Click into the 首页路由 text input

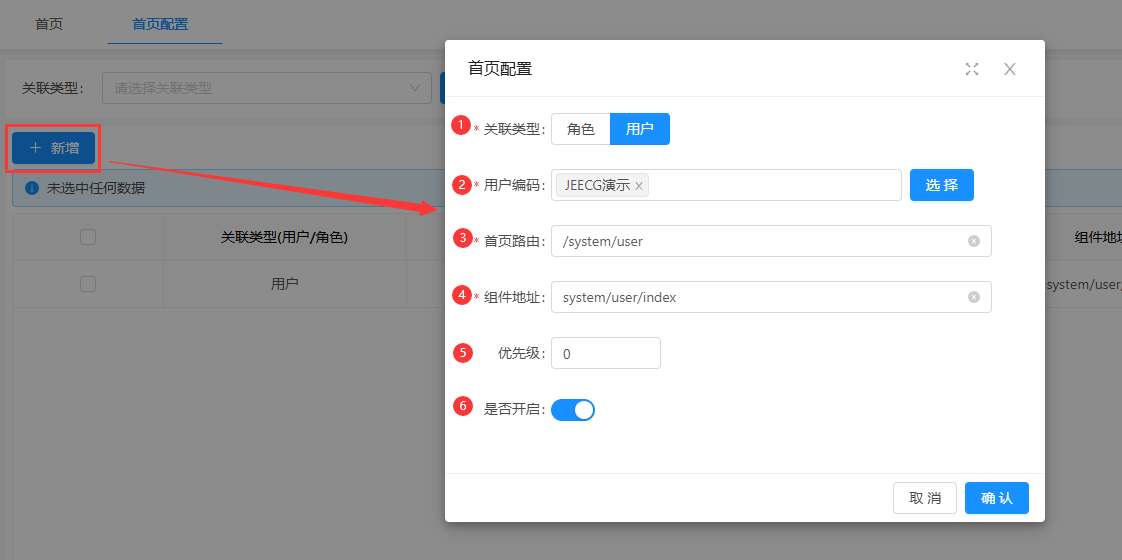click(x=760, y=241)
